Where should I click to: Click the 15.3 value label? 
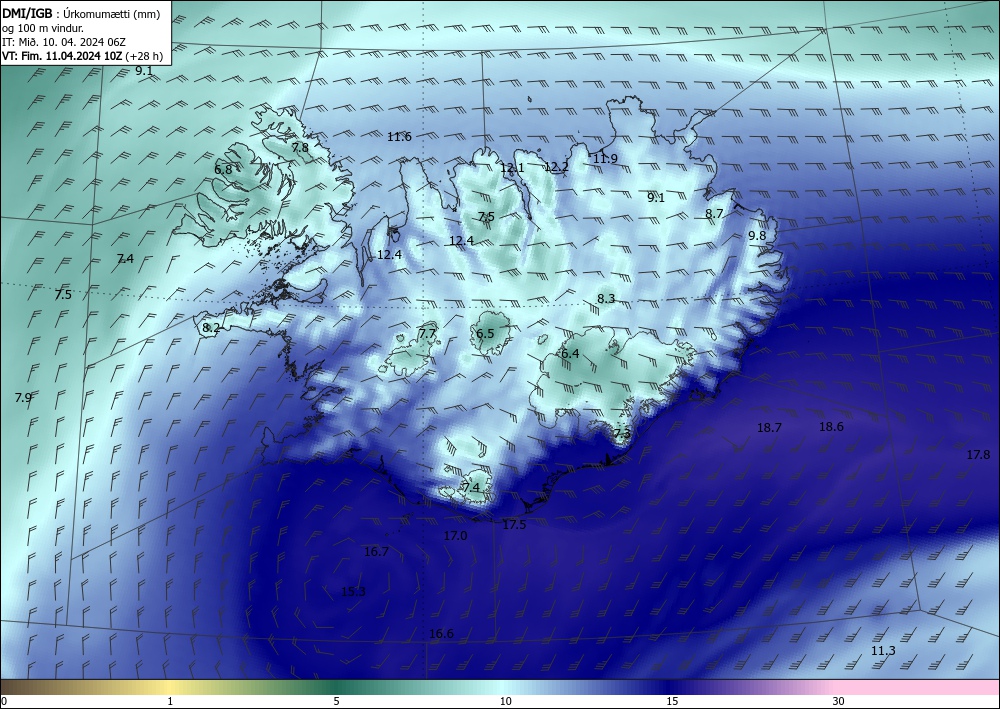coord(353,592)
